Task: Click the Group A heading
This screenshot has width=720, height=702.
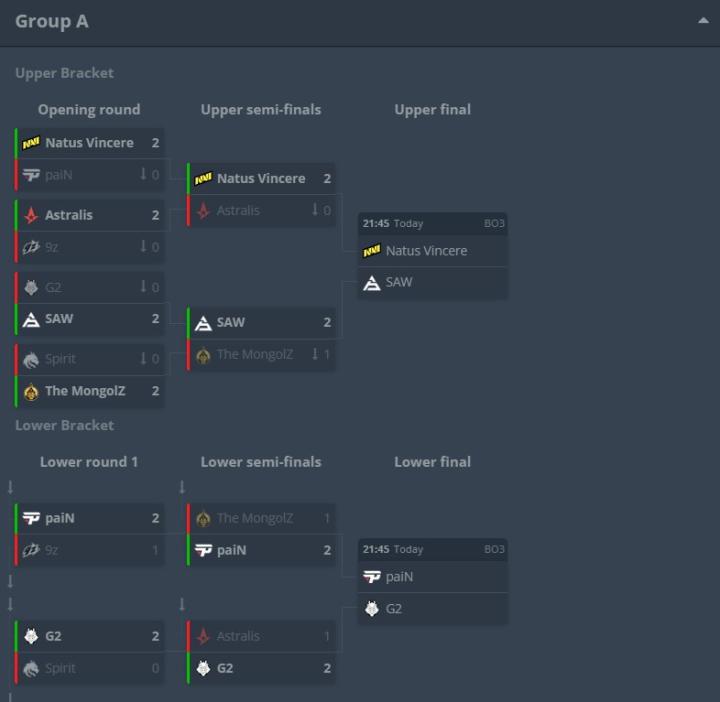Action: coord(52,21)
